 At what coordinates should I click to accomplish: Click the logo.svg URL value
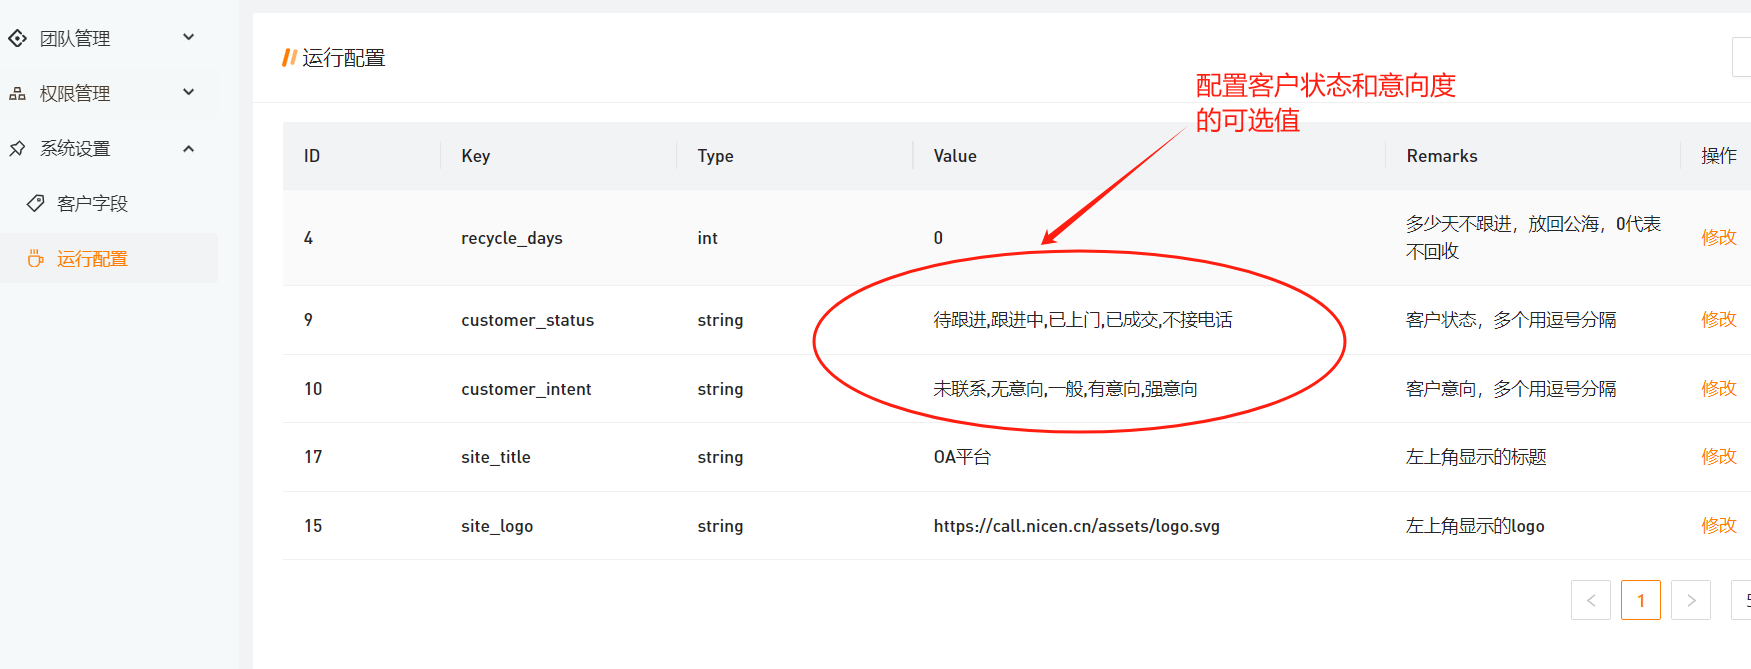[x=1077, y=526]
